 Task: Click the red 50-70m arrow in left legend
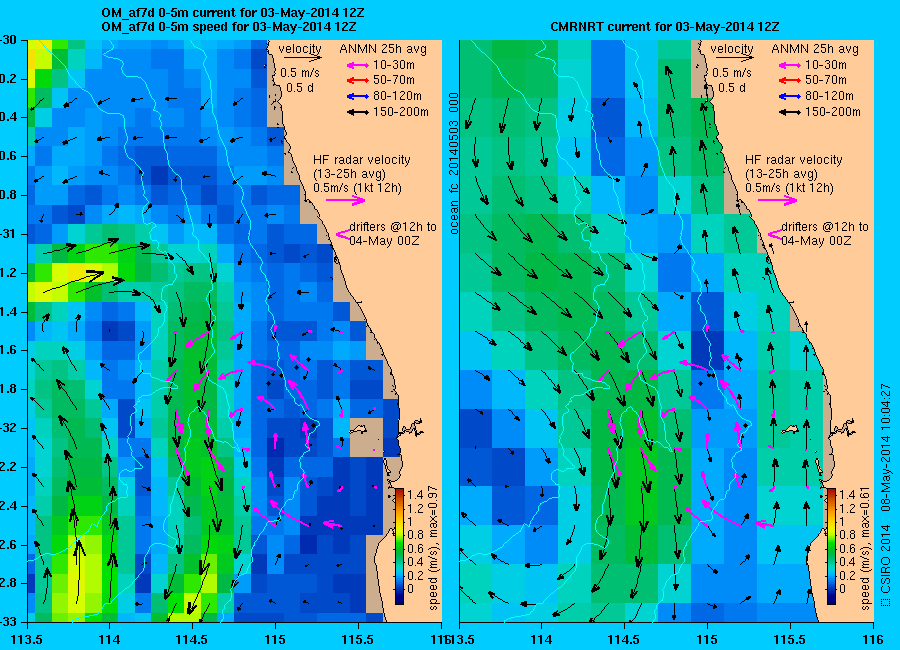pyautogui.click(x=357, y=80)
